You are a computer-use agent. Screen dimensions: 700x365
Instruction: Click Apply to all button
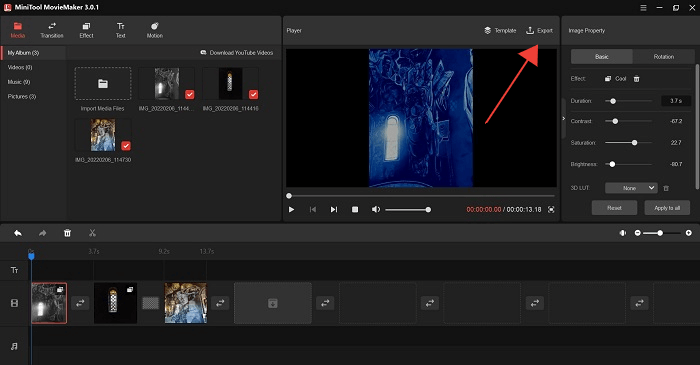coord(667,208)
